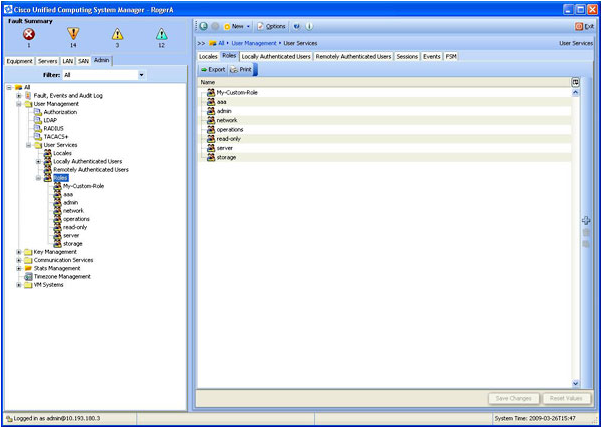601x427 pixels.
Task: Select the read-only role table row
Action: 384,139
